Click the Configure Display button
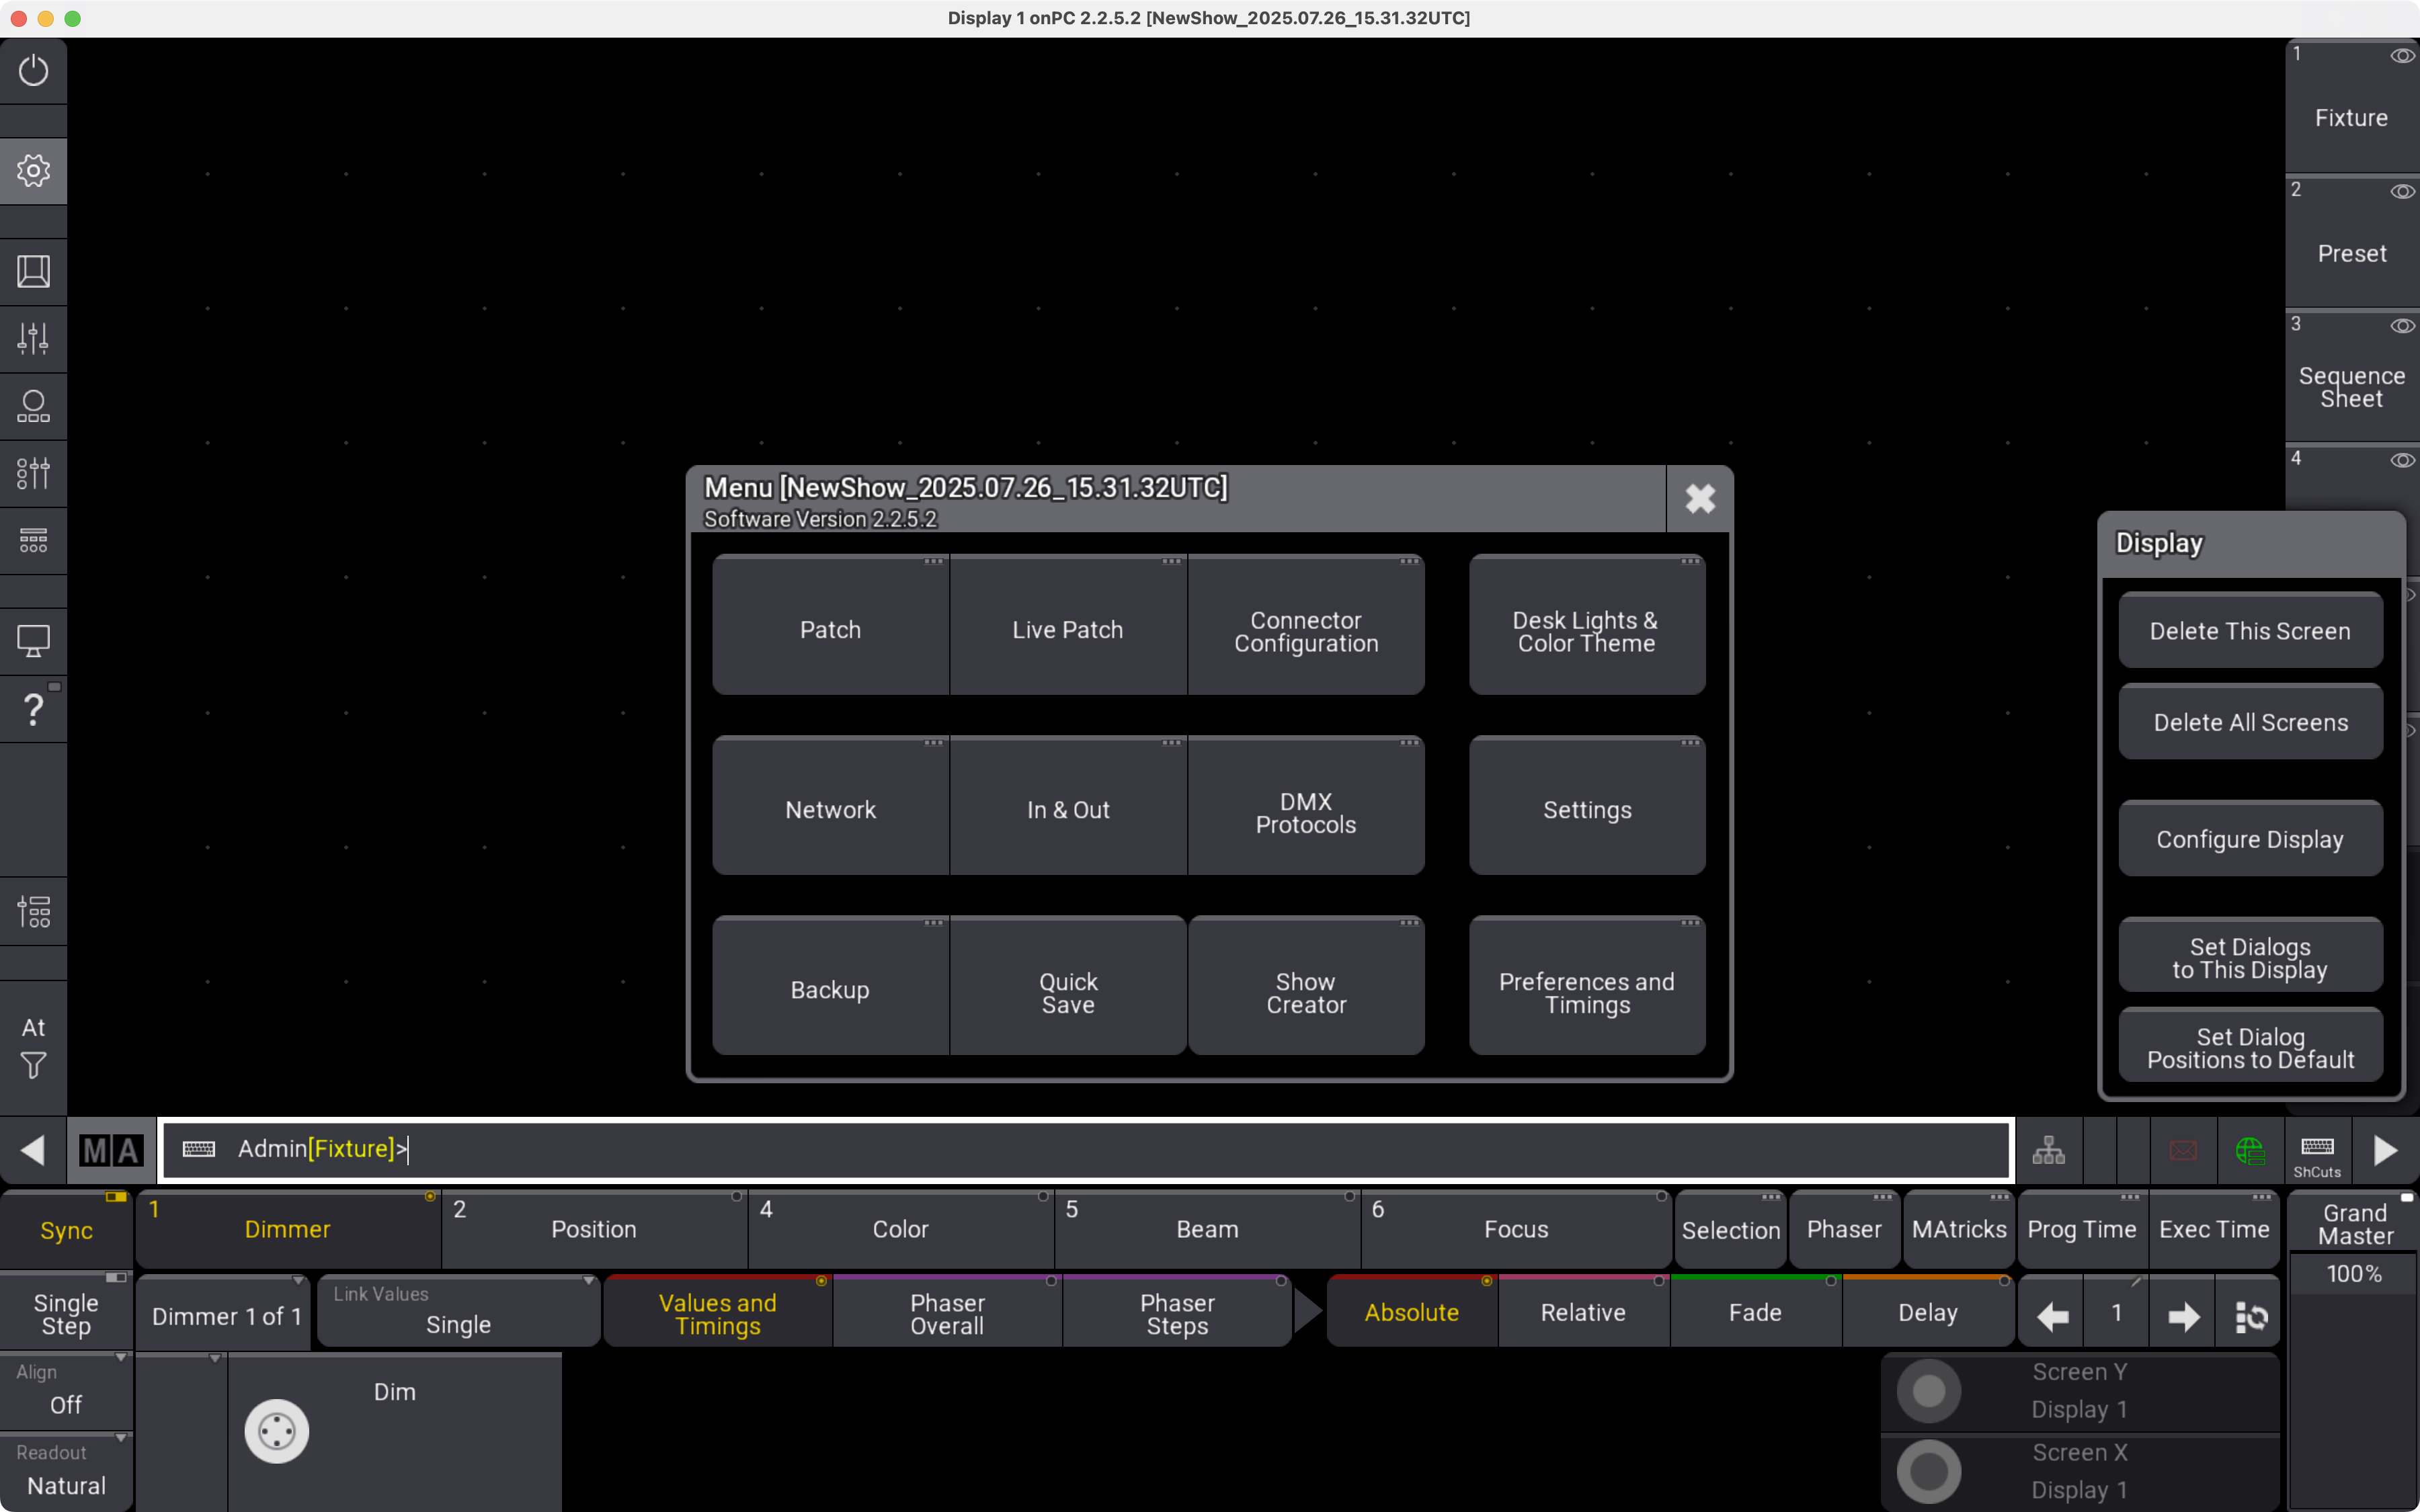Viewport: 2420px width, 1512px height. [2250, 840]
